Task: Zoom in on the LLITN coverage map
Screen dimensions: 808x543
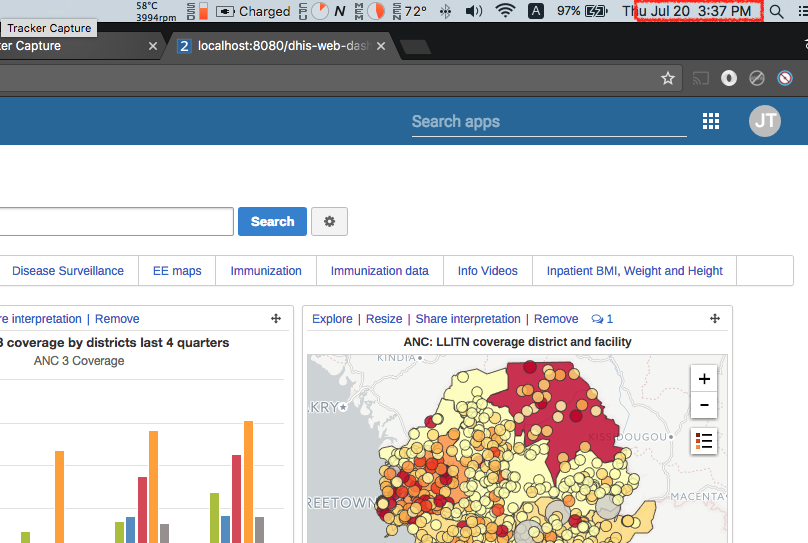Action: click(704, 379)
